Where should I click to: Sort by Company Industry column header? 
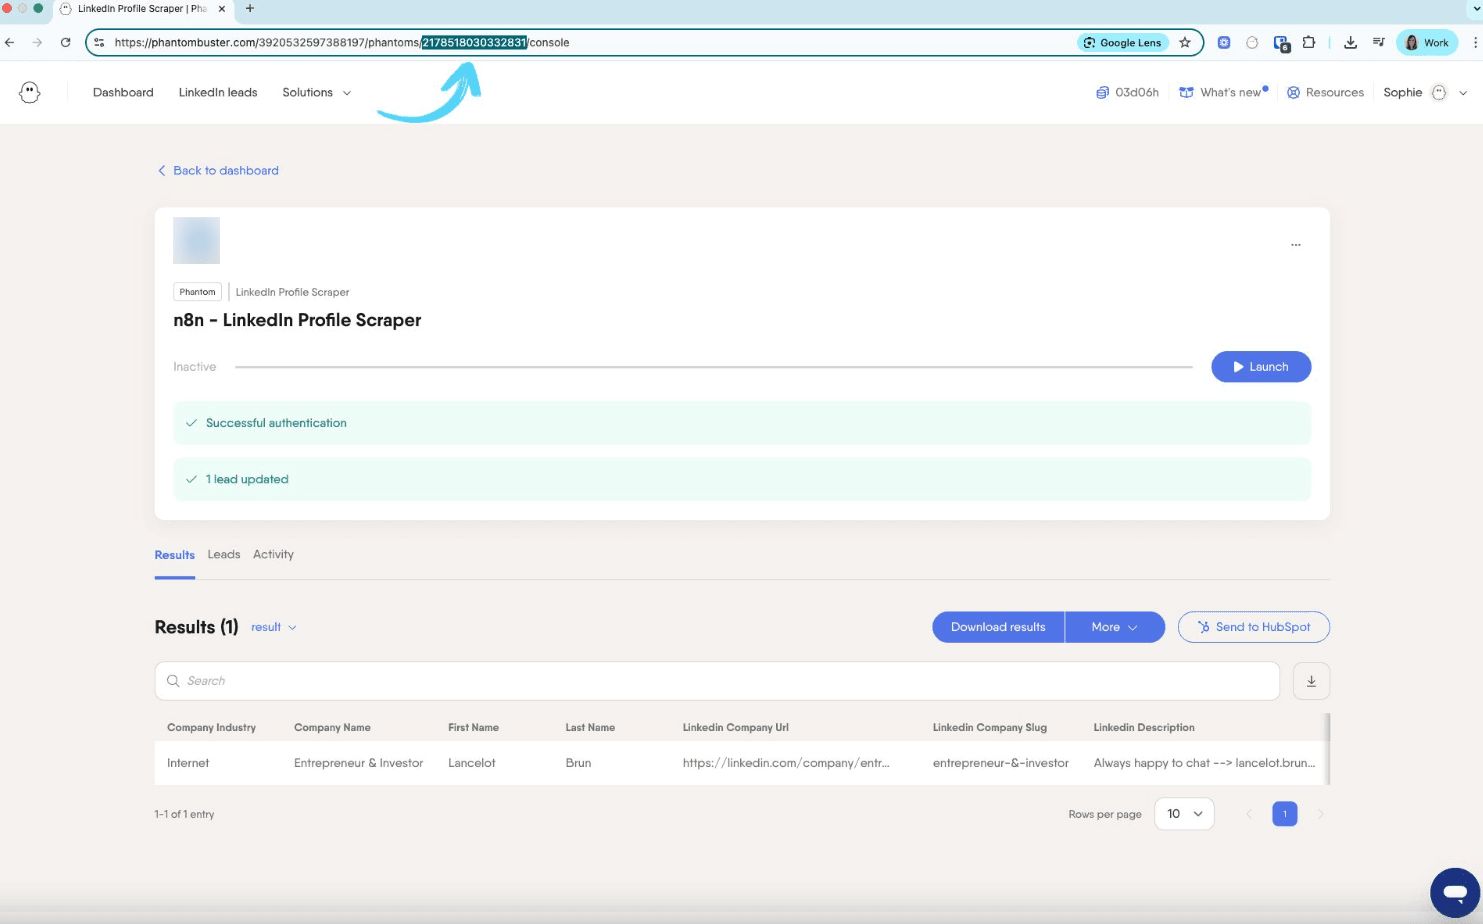pyautogui.click(x=211, y=727)
